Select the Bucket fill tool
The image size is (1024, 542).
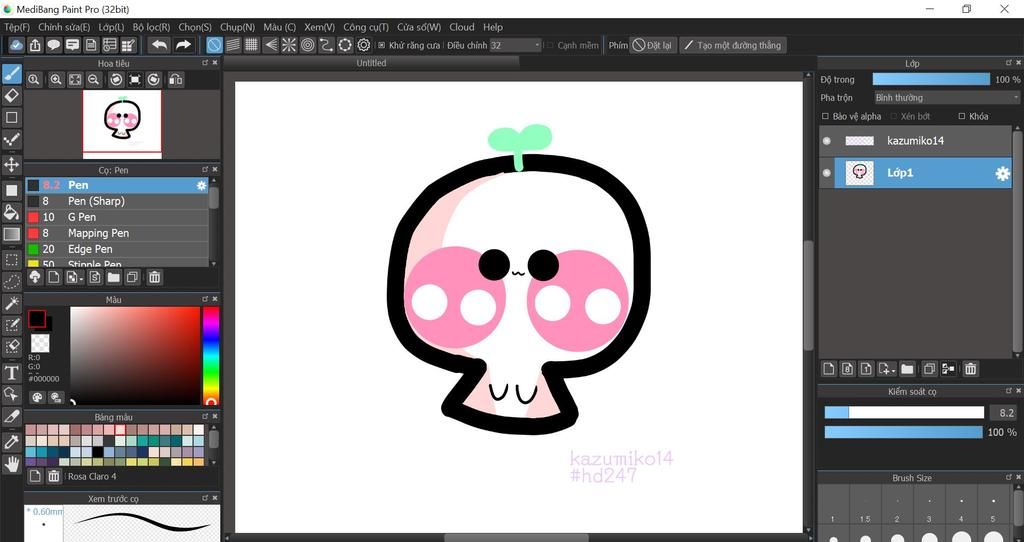click(11, 212)
